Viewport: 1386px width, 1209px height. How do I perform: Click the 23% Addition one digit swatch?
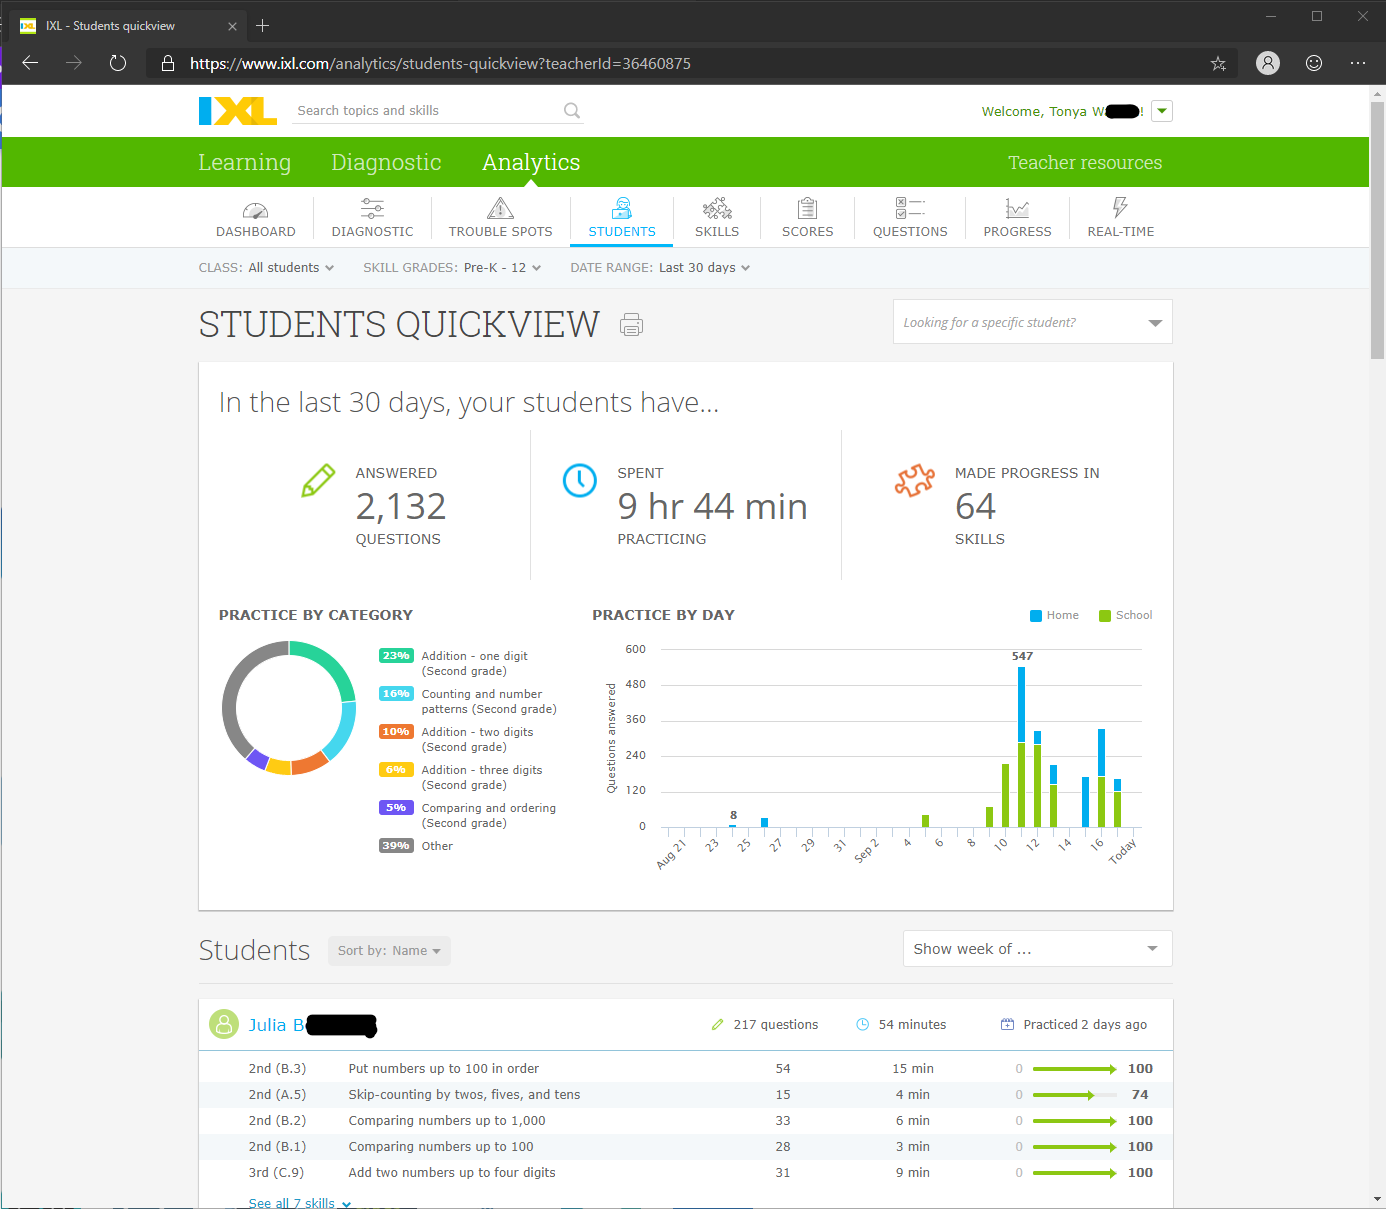pyautogui.click(x=396, y=656)
